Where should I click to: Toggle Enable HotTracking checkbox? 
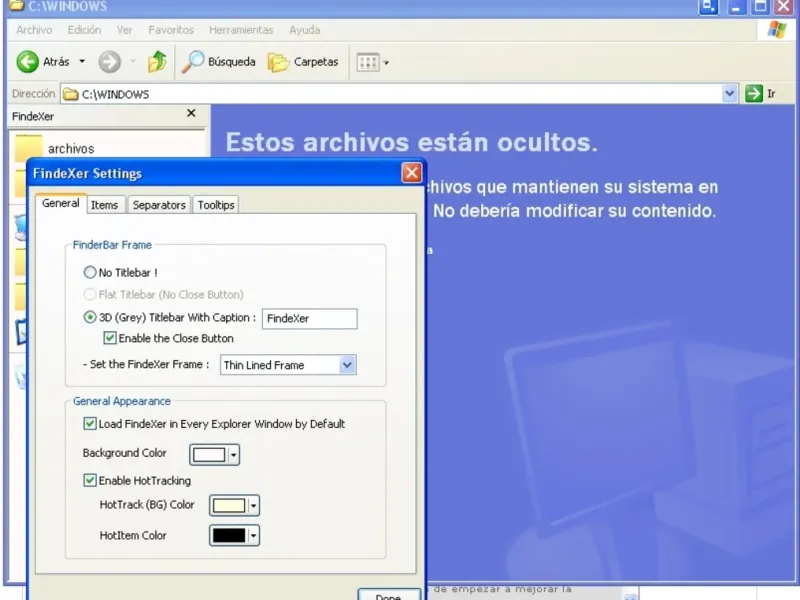90,480
